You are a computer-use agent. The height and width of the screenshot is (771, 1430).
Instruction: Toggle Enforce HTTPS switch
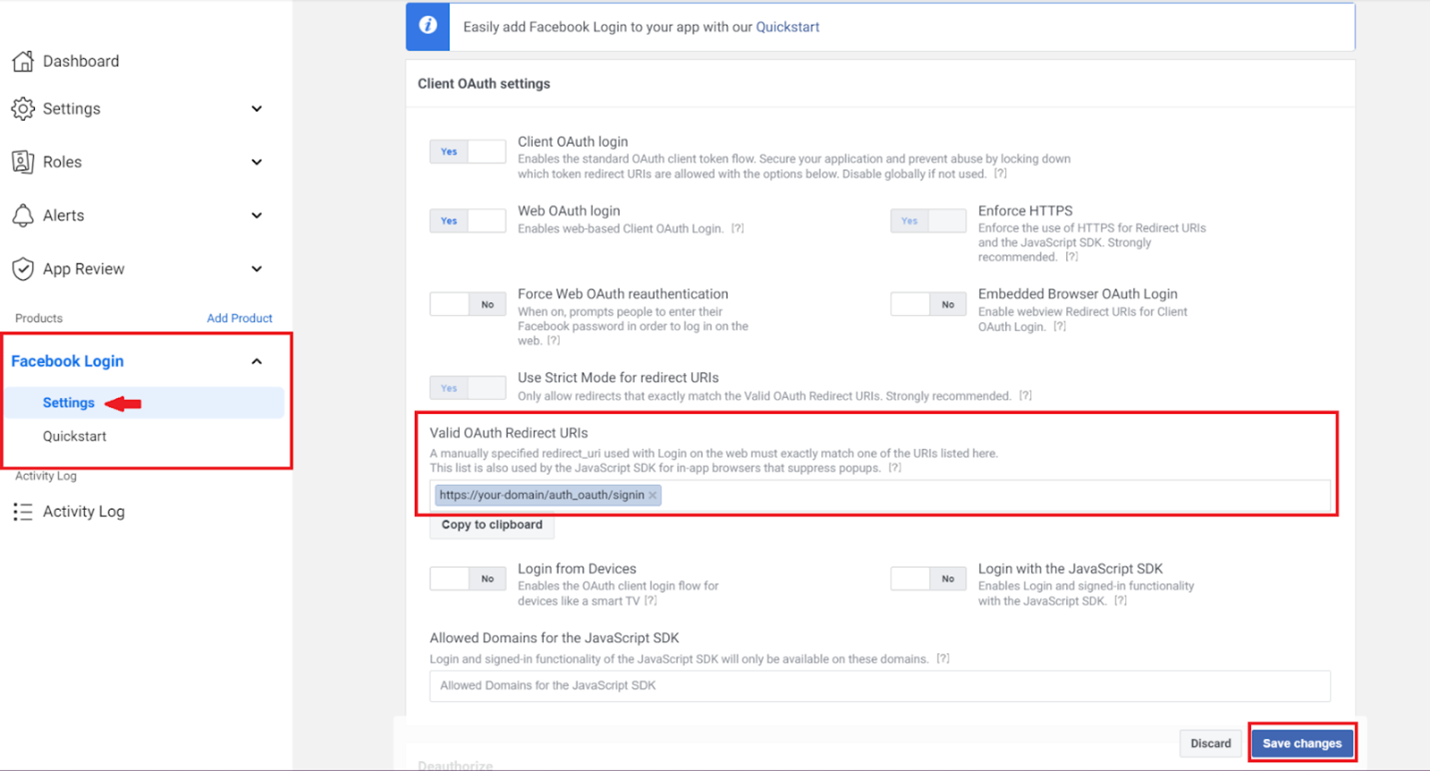(928, 221)
